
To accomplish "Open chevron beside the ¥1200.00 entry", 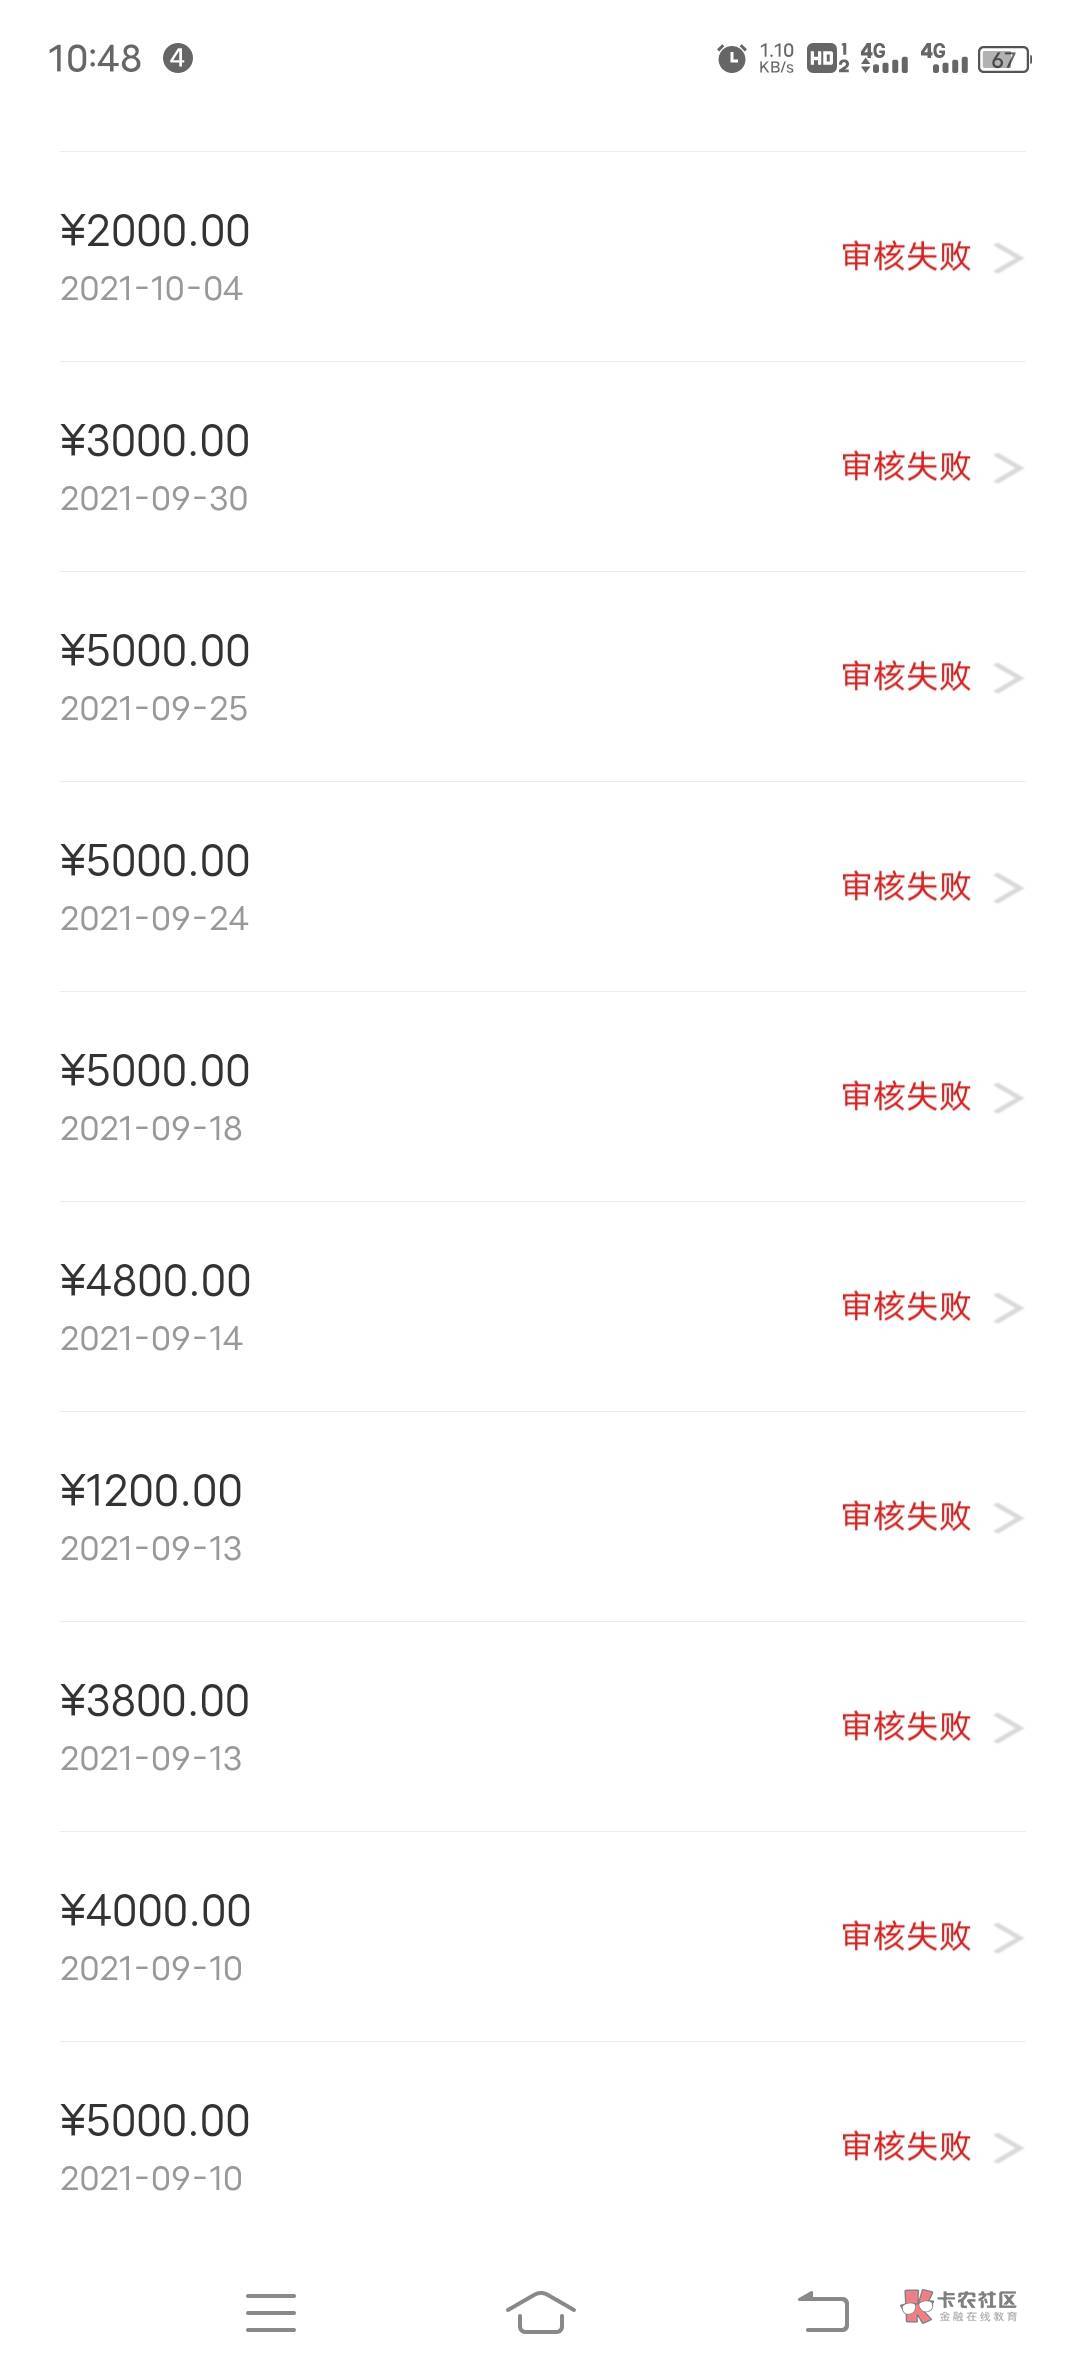I will 1008,1518.
